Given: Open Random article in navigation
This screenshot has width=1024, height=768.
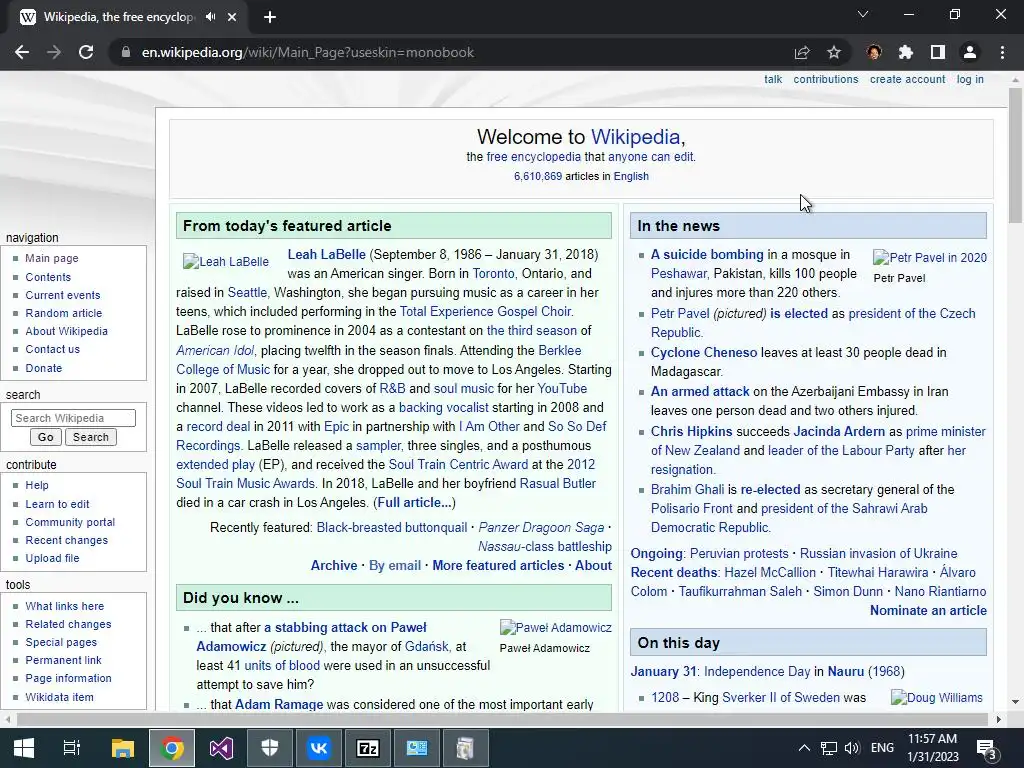Looking at the screenshot, I should 63,313.
